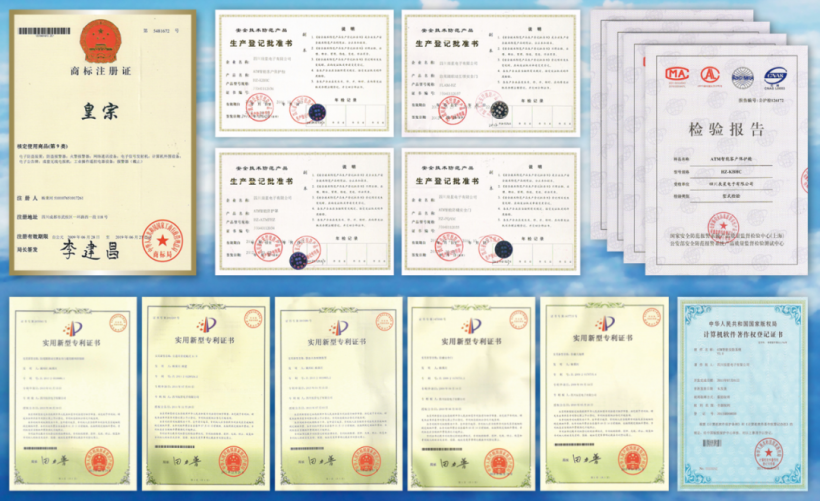Open the bottom-right 生产登记批准书 certificate

point(489,211)
